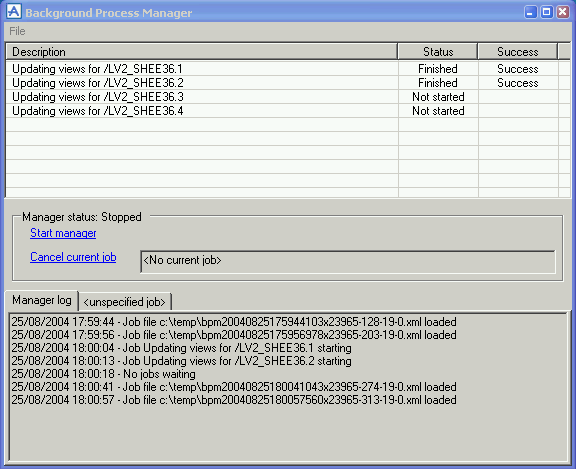Select the Updating views for /LV2_SHEE36.1 row
Viewport: 576px width, 469px height.
pos(282,69)
